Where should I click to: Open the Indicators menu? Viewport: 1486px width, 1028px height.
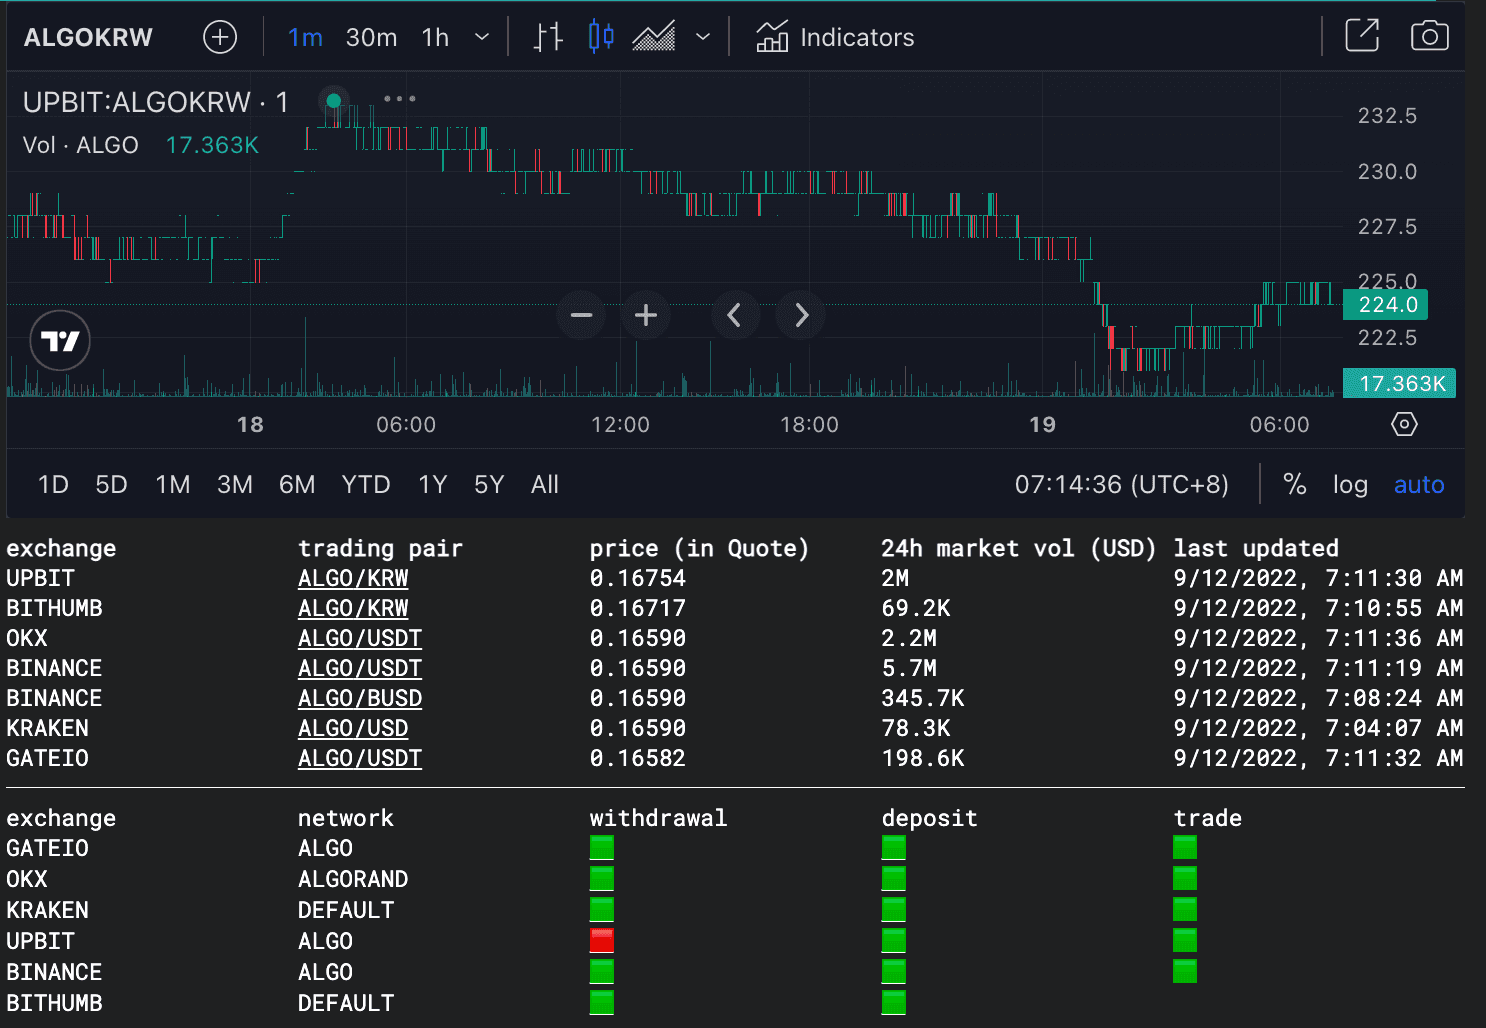click(x=835, y=37)
